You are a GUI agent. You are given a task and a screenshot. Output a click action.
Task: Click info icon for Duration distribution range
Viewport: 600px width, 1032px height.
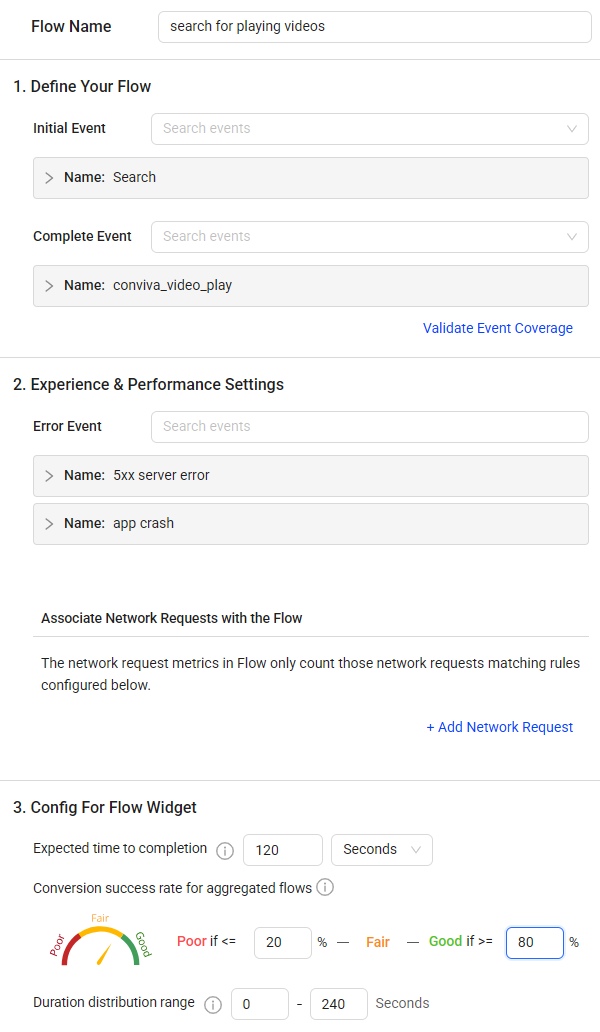[x=212, y=1004]
